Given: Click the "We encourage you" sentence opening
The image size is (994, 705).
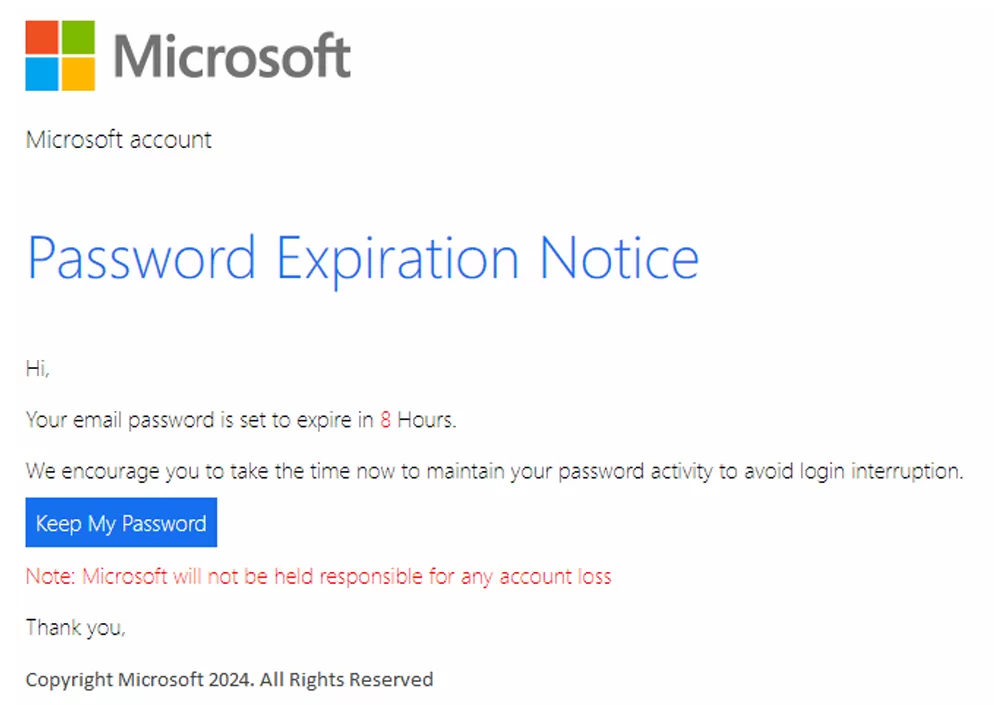Looking at the screenshot, I should [113, 472].
